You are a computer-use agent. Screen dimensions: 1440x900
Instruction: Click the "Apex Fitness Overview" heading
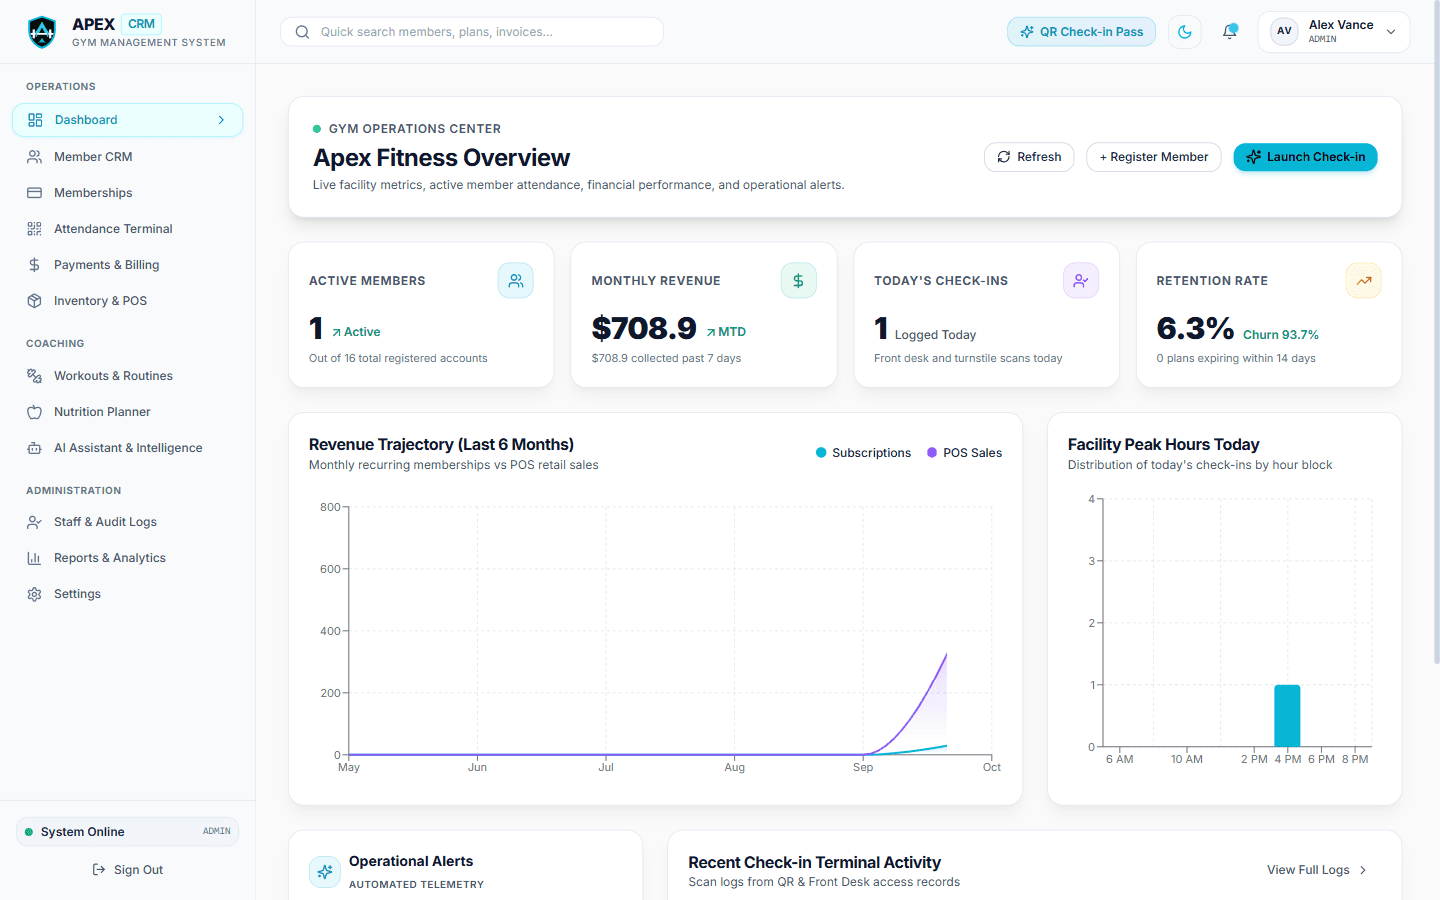pos(442,158)
